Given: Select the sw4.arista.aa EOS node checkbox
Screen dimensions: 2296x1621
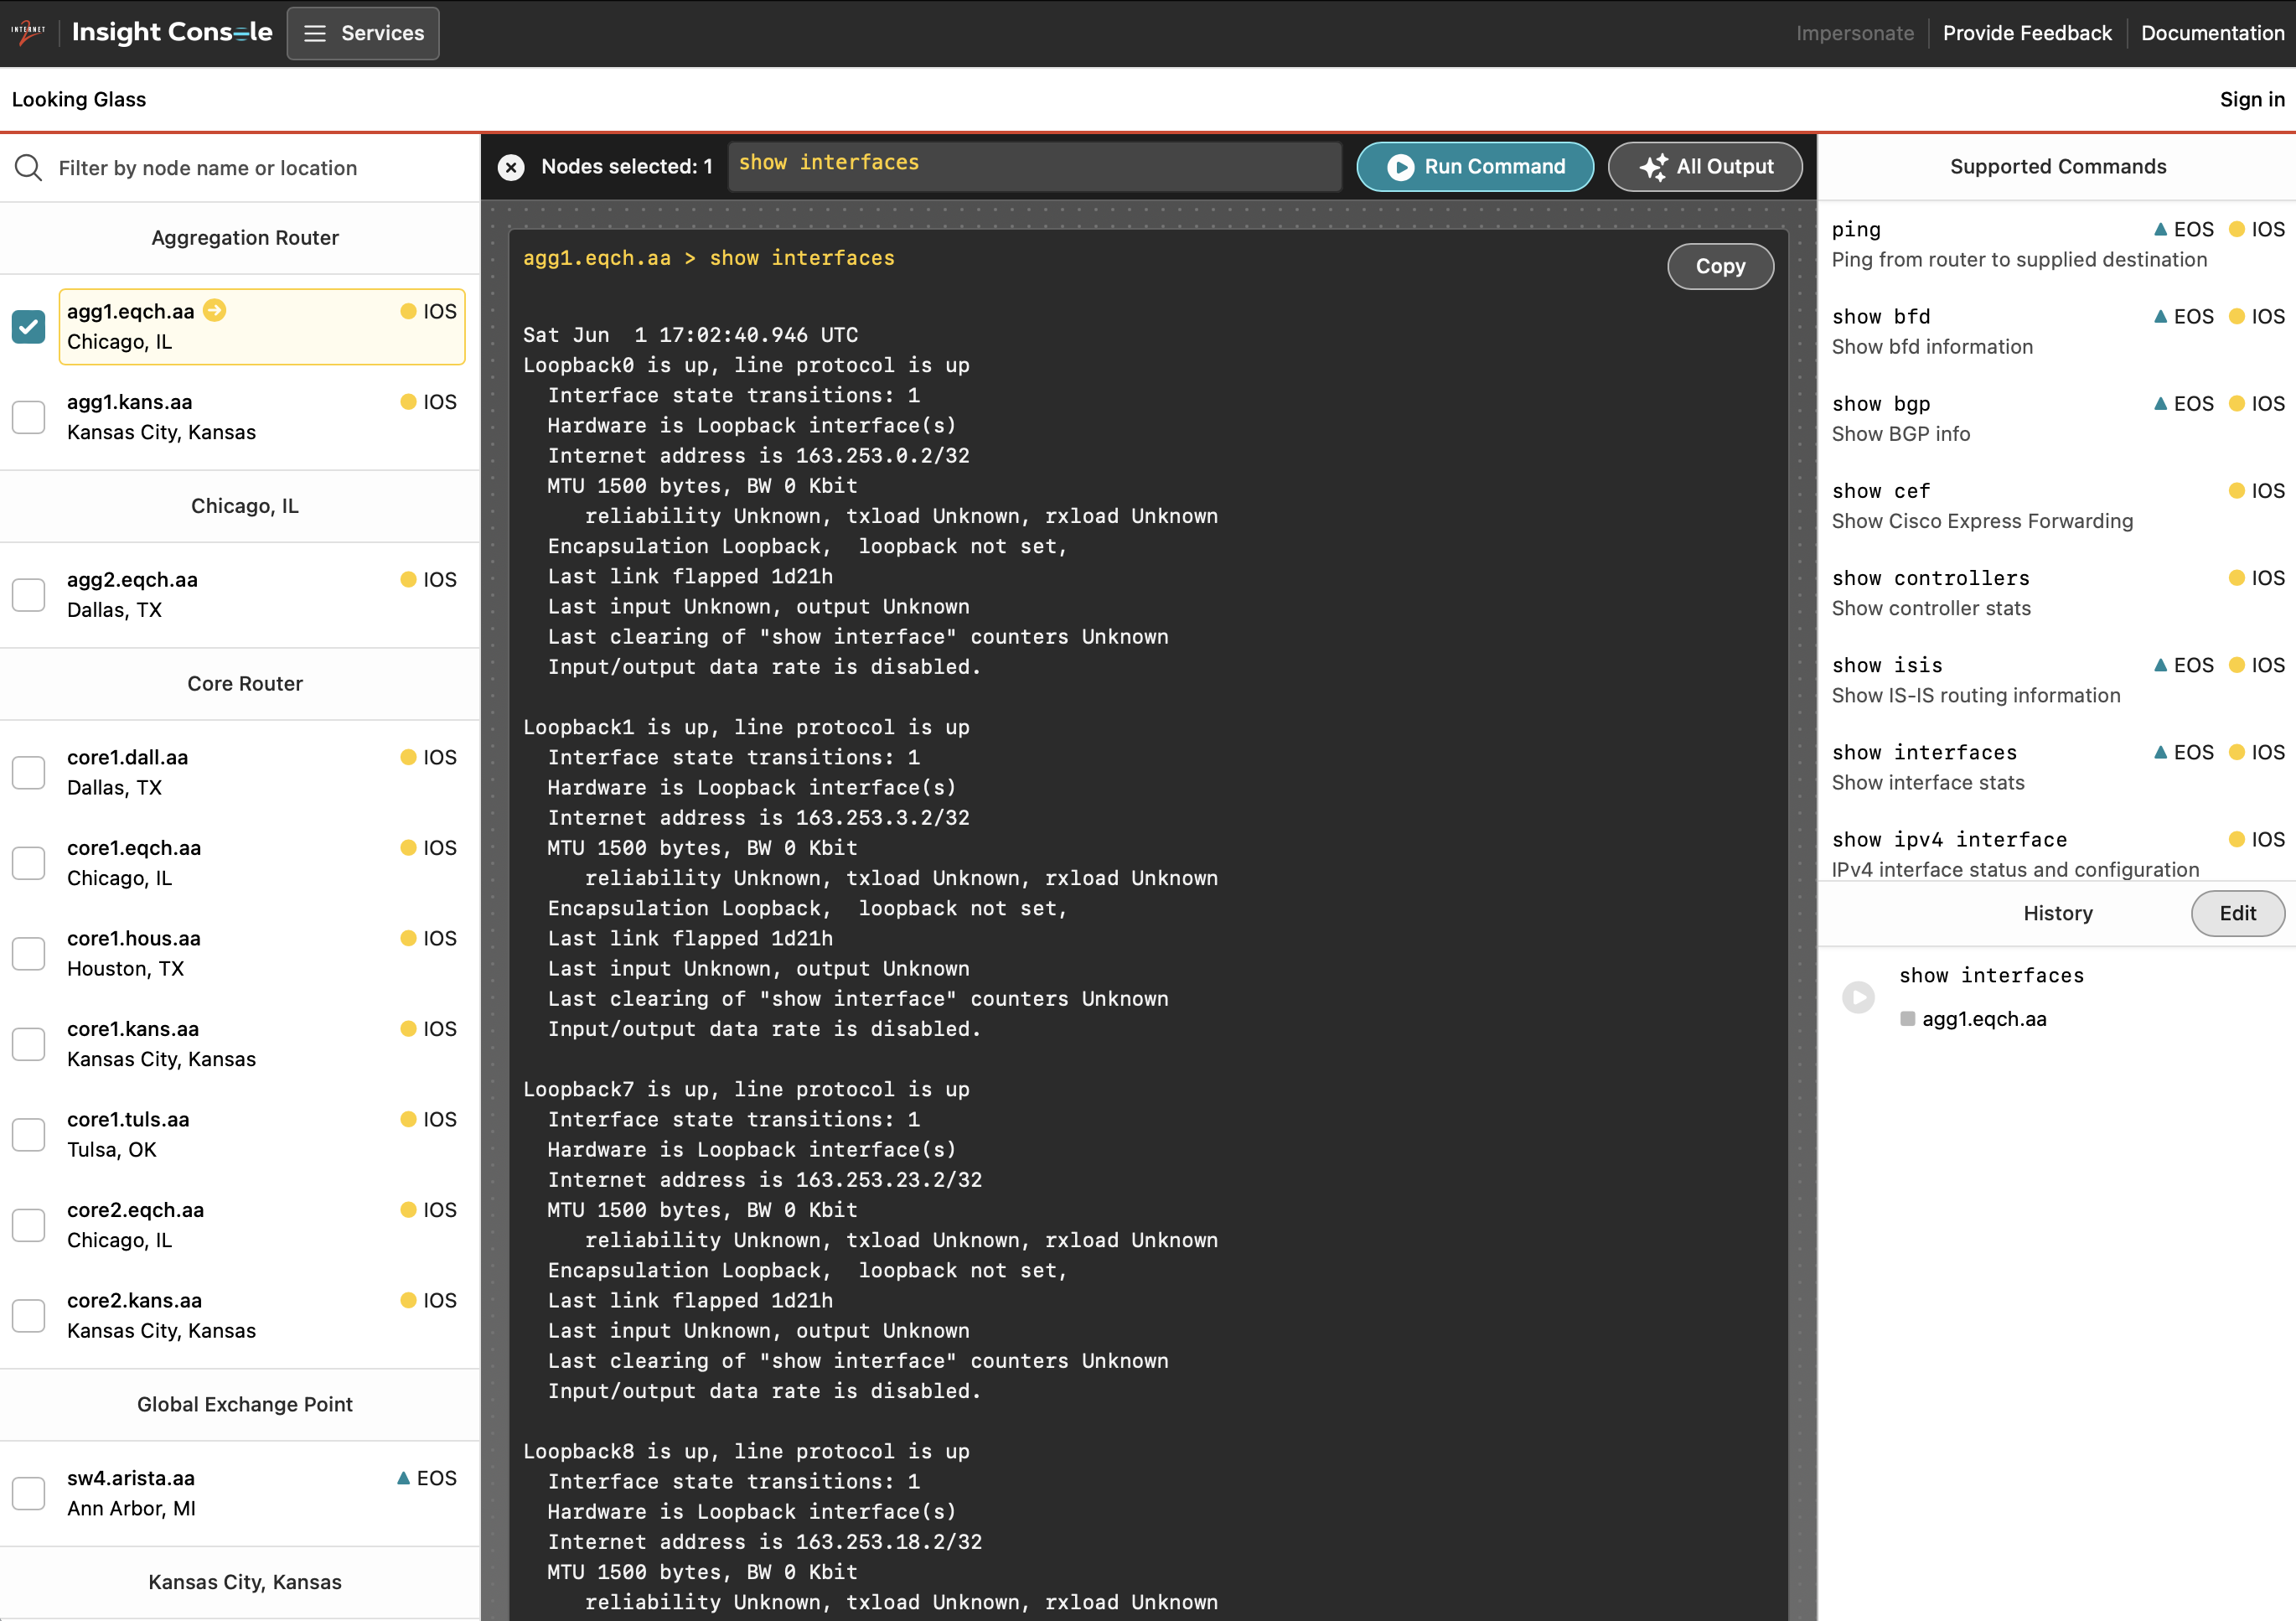Looking at the screenshot, I should point(28,1493).
